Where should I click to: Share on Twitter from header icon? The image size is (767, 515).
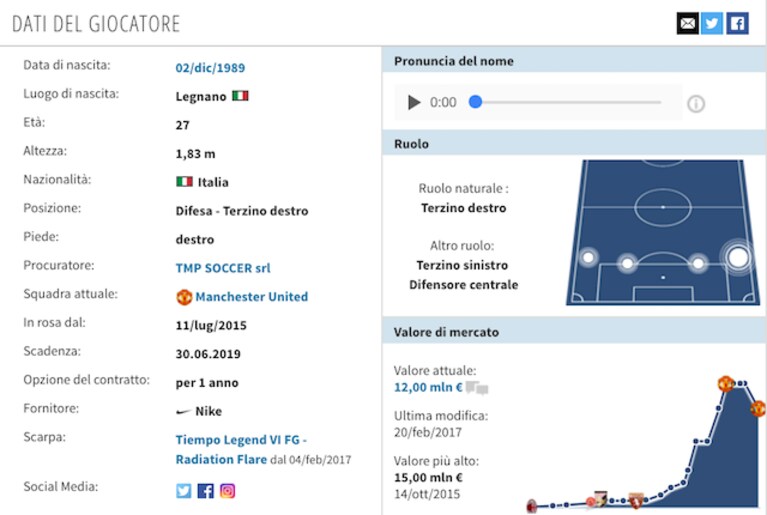coord(712,23)
